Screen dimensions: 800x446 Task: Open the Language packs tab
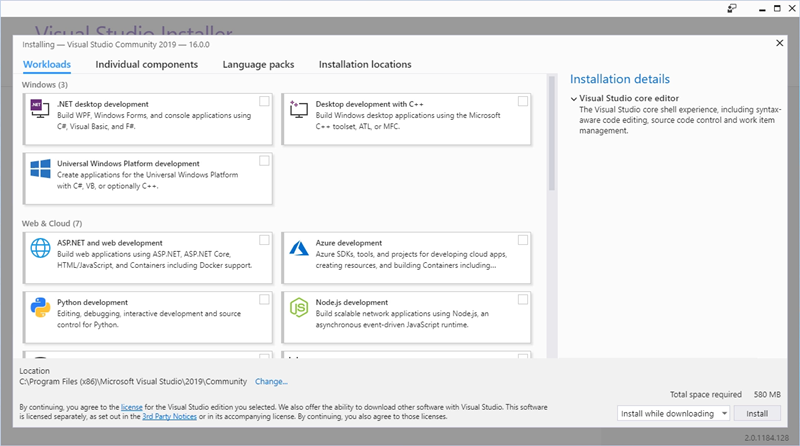258,64
